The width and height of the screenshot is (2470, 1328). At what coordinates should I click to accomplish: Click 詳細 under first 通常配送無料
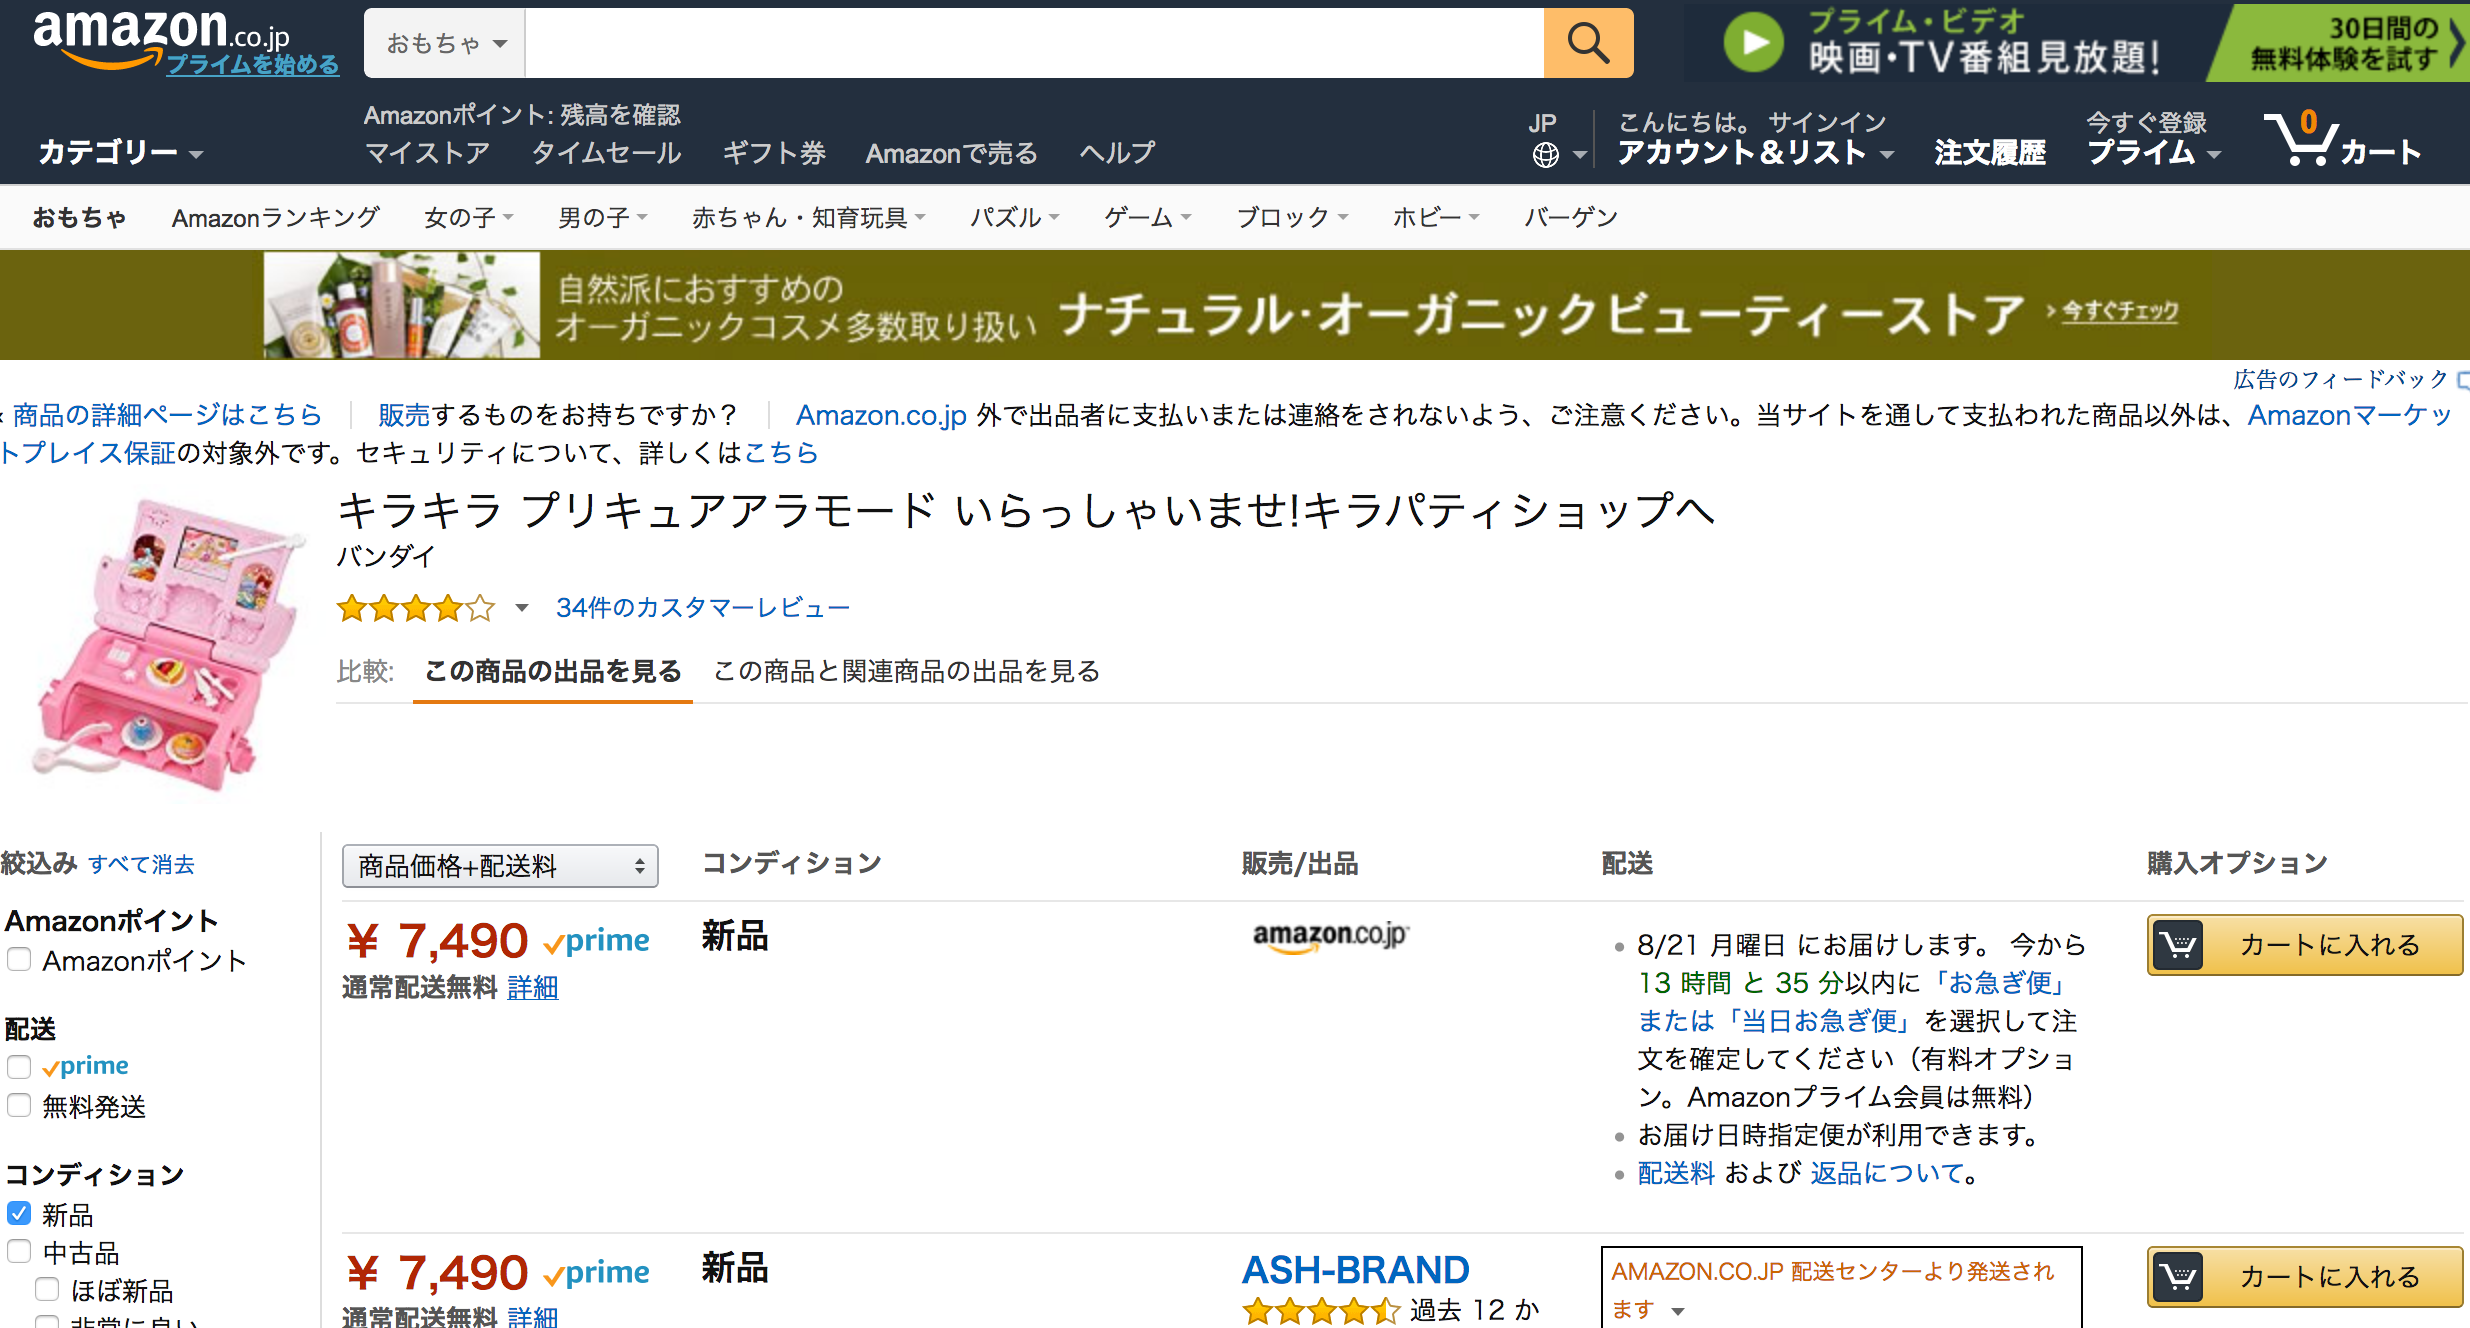[x=533, y=987]
